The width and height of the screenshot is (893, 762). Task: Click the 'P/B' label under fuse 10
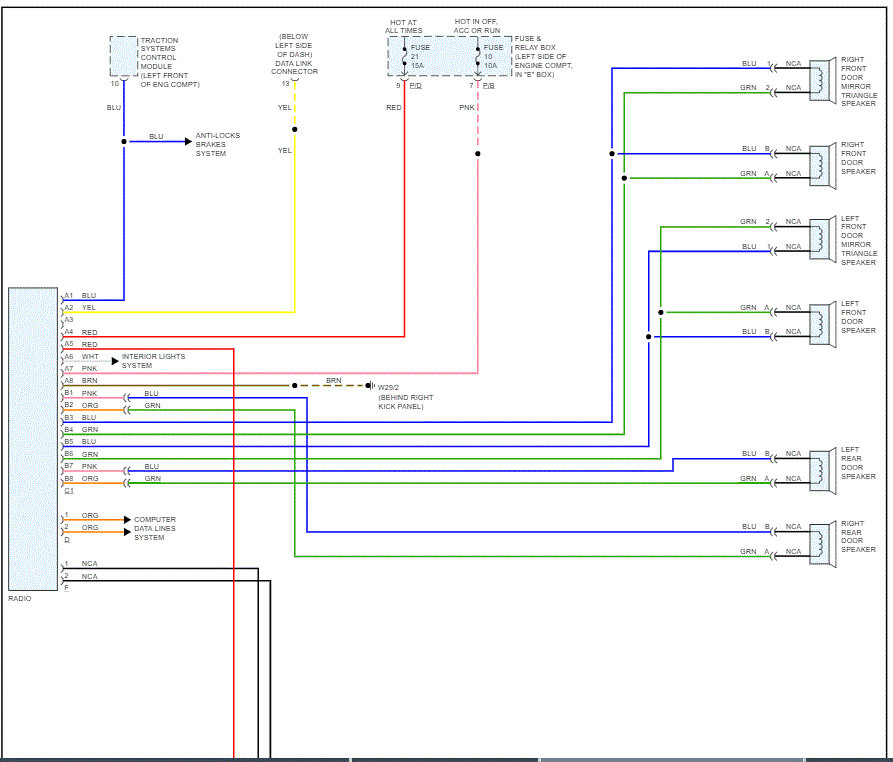[x=489, y=85]
